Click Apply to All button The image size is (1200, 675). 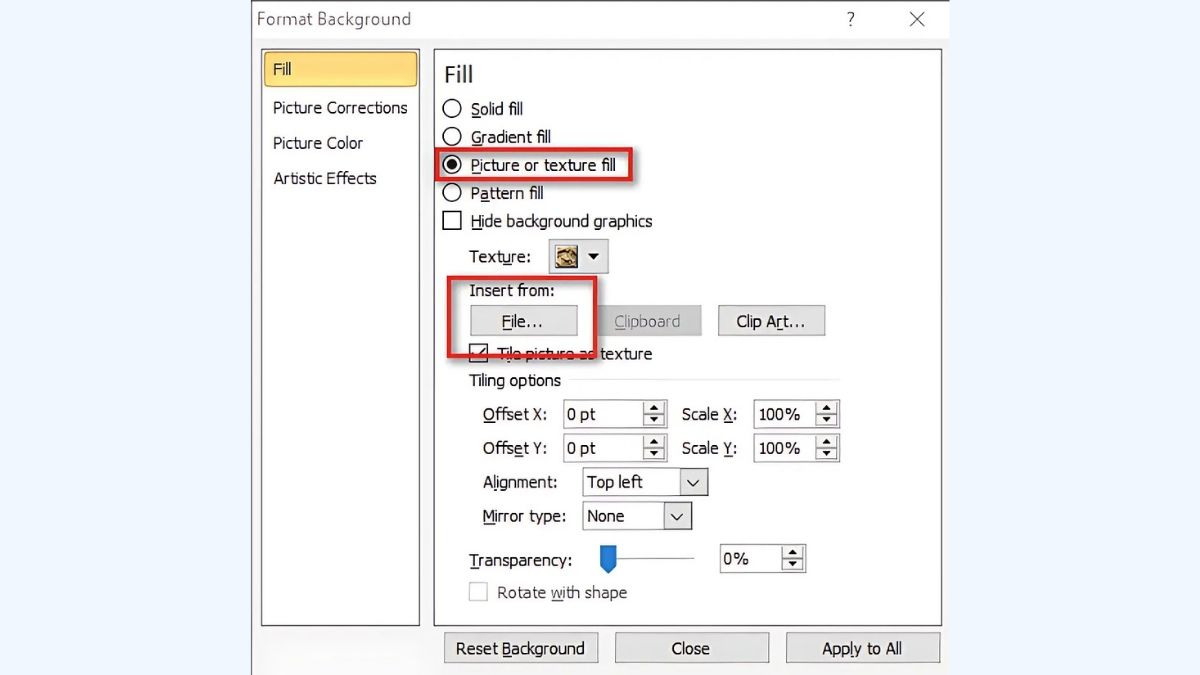click(862, 648)
